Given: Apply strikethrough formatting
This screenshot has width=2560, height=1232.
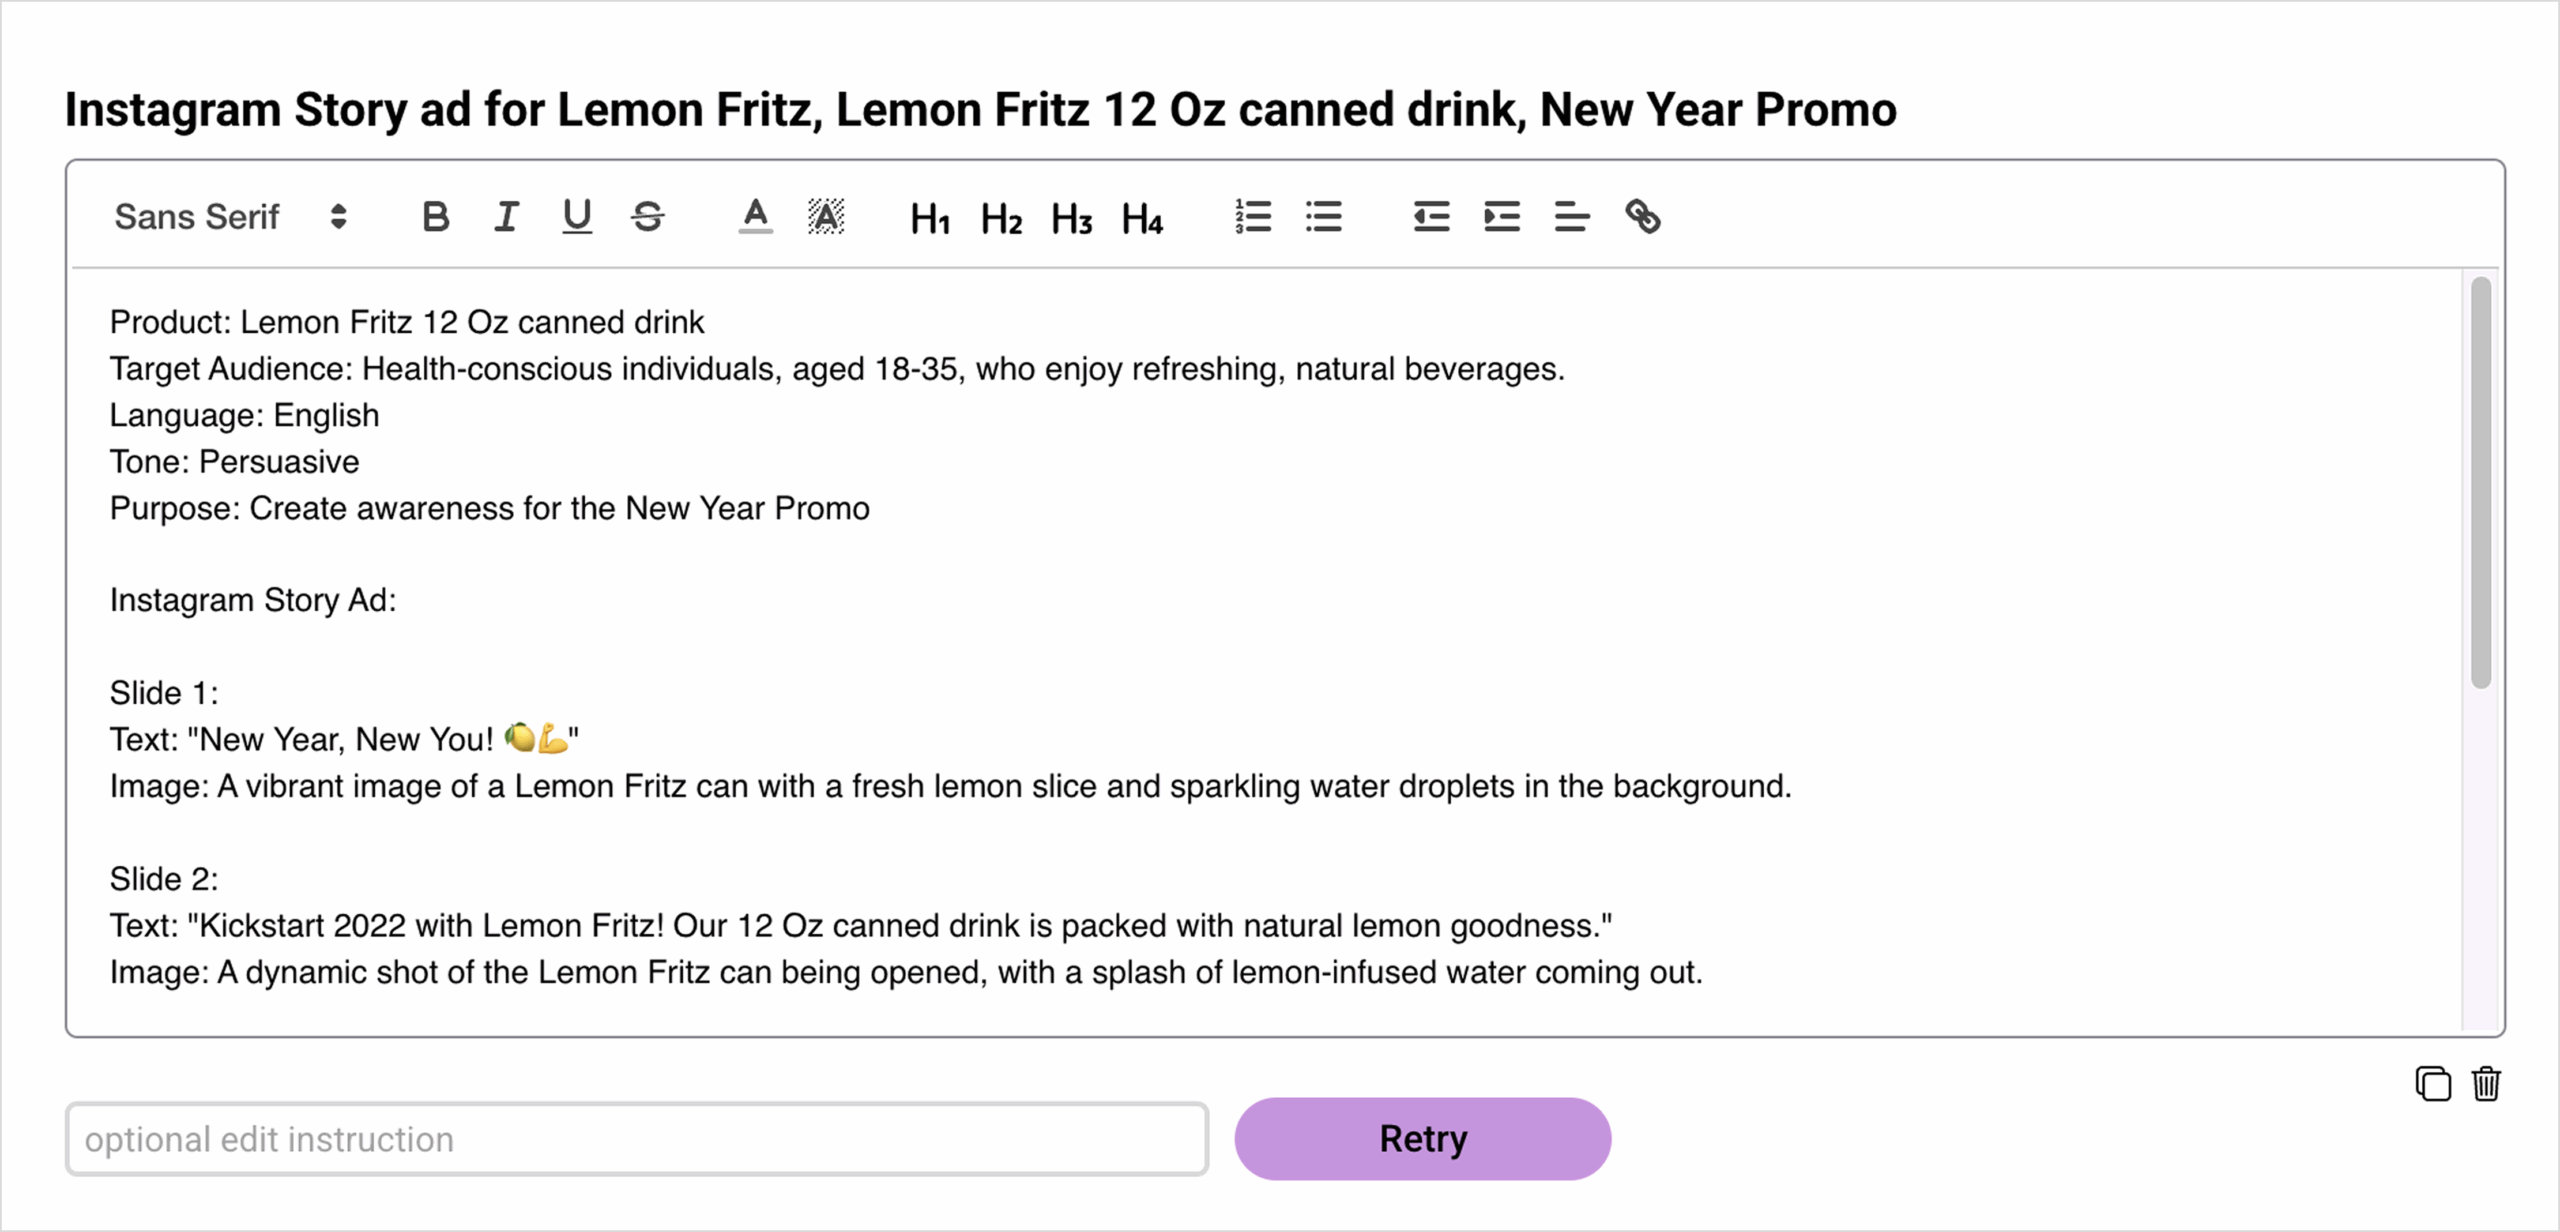Looking at the screenshot, I should 648,217.
